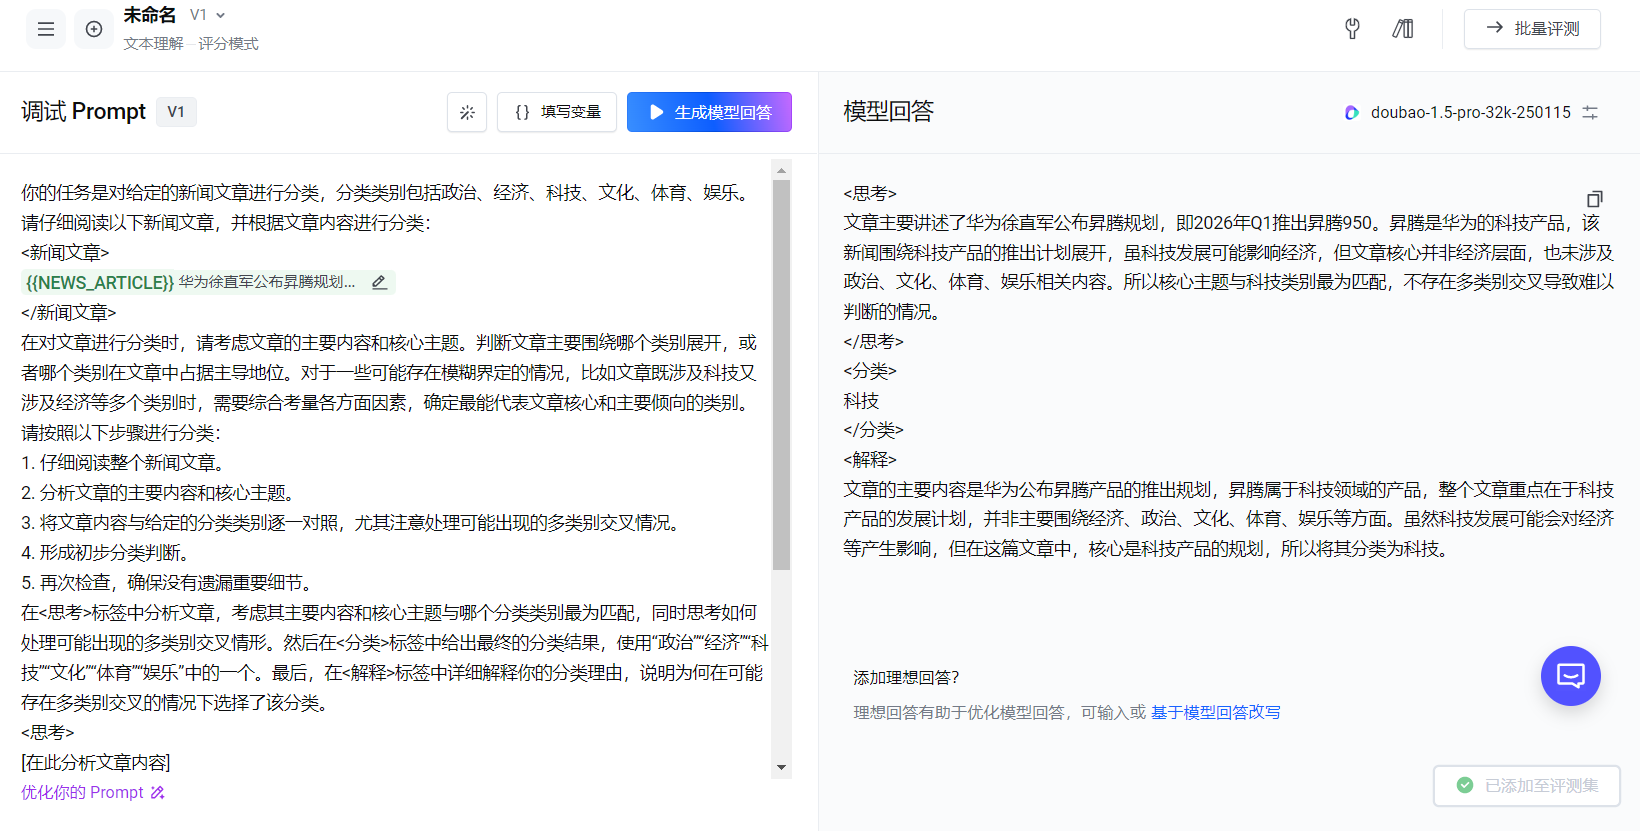Viewport: 1640px width, 834px height.
Task: Click the 生成模型回答 button
Action: 709,112
